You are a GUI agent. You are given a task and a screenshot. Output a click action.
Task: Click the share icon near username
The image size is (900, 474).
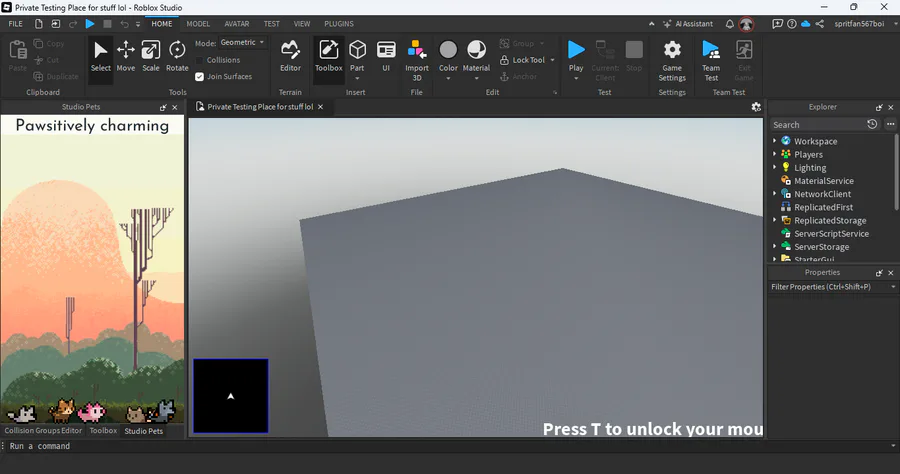tap(820, 24)
